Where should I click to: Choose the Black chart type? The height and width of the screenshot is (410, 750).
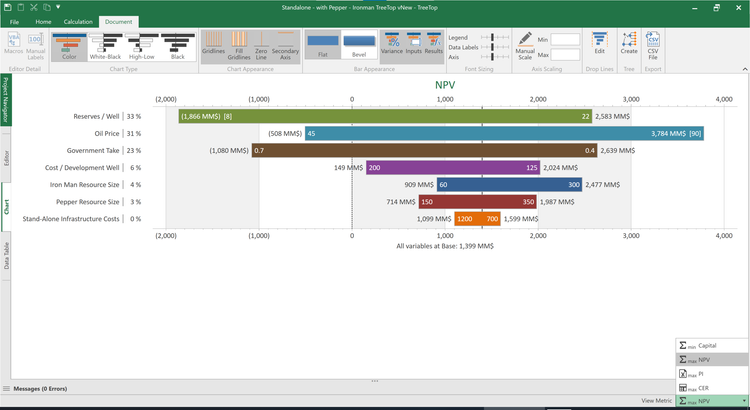tap(178, 46)
